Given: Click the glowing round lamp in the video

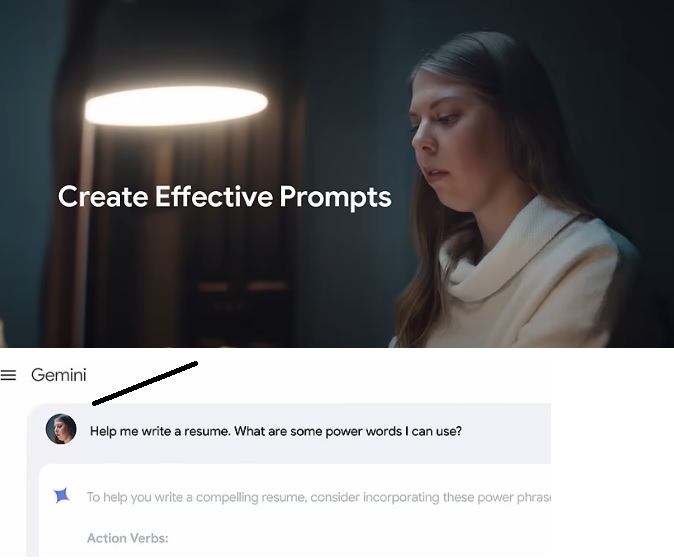Looking at the screenshot, I should [x=176, y=106].
